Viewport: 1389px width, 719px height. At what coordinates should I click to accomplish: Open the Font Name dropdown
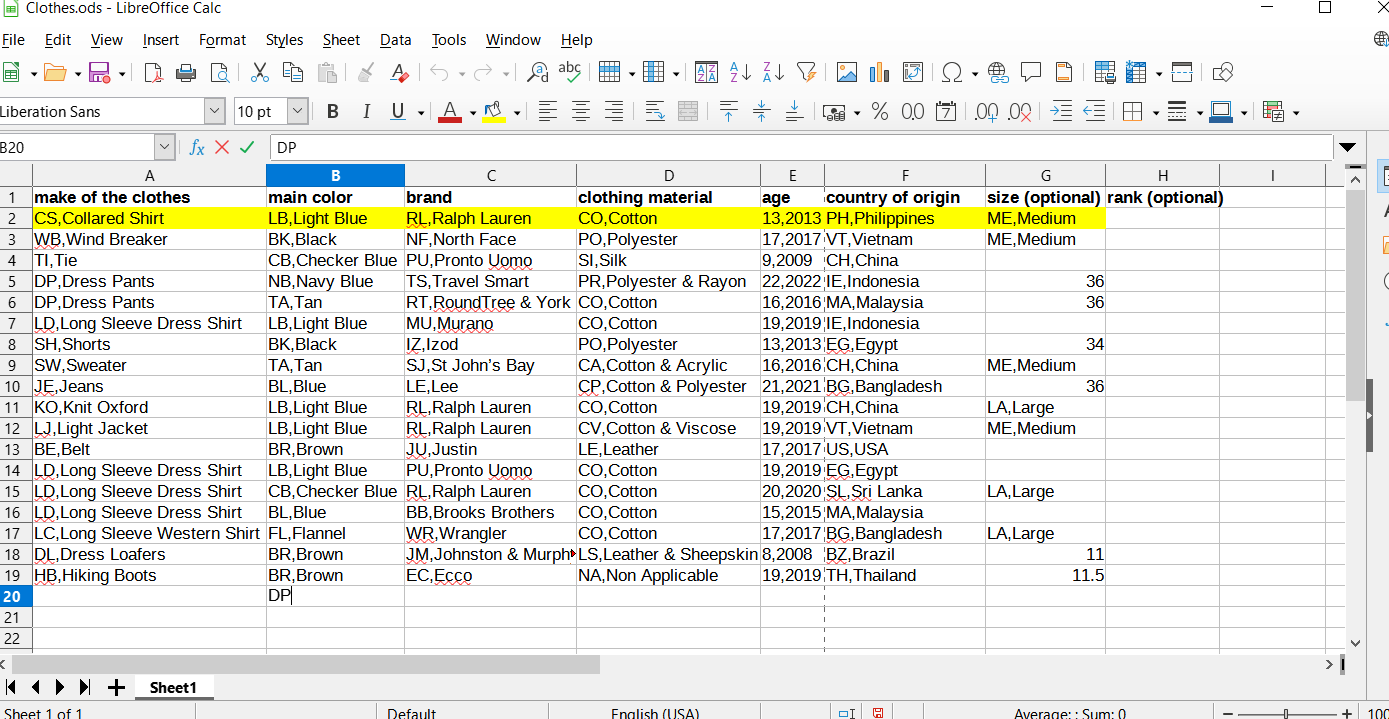click(x=215, y=112)
